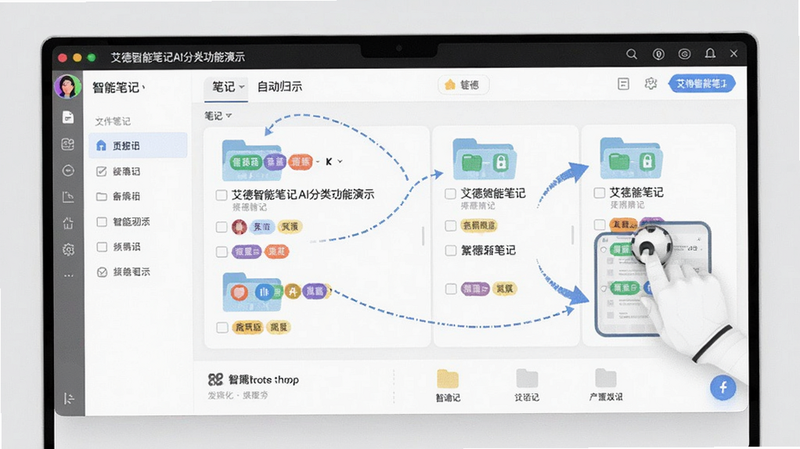Image resolution: width=800 pixels, height=449 pixels.
Task: Click the pill button with yellow house icon
Action: pyautogui.click(x=463, y=85)
